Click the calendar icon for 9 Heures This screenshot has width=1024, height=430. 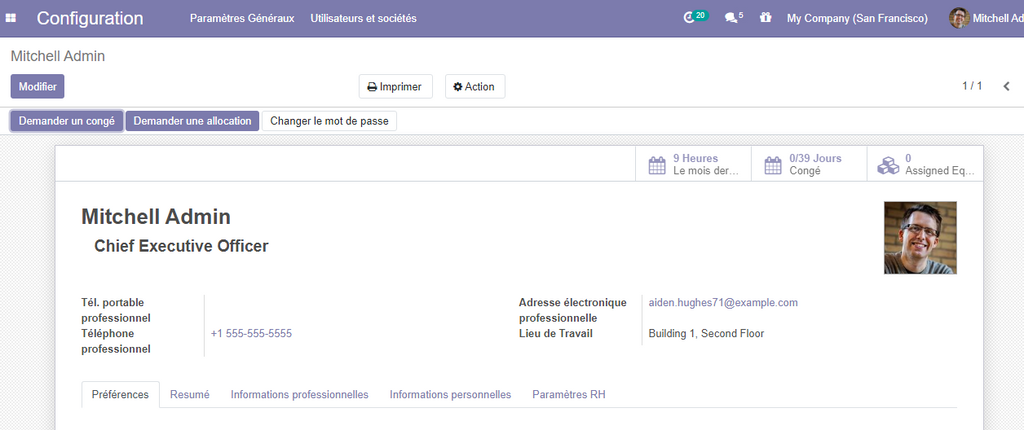(657, 165)
